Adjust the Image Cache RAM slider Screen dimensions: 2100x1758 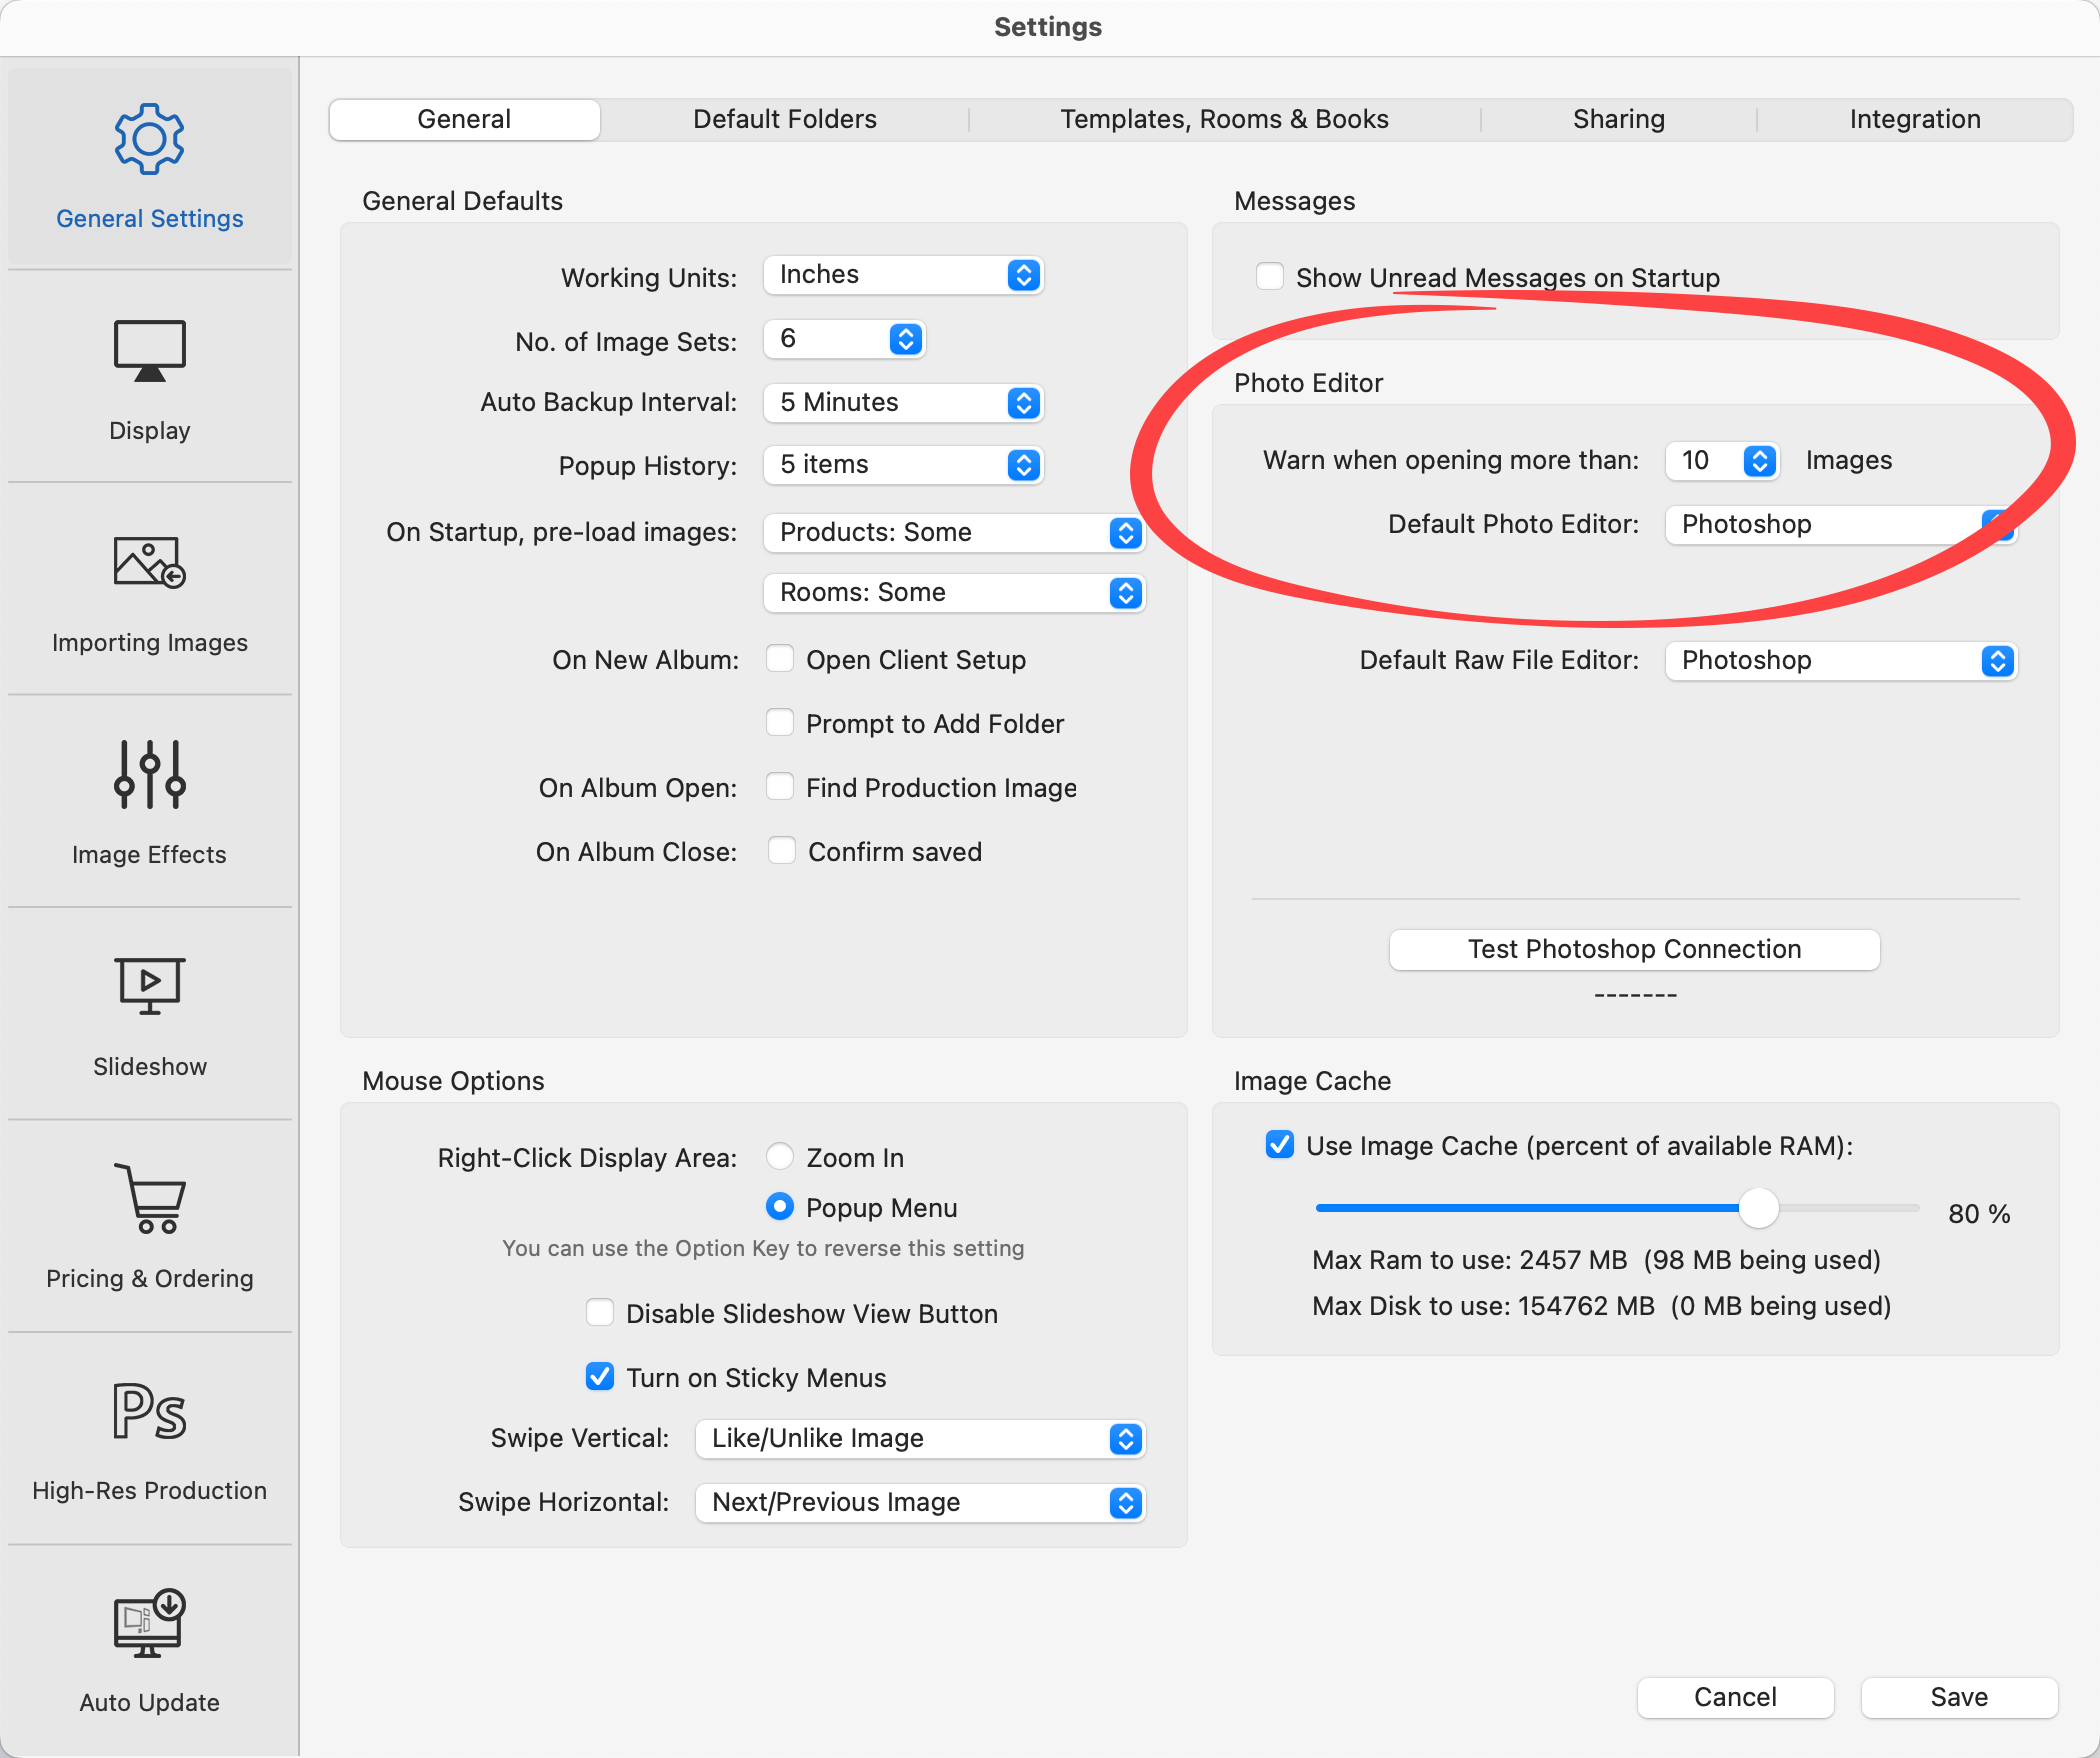pyautogui.click(x=1758, y=1208)
